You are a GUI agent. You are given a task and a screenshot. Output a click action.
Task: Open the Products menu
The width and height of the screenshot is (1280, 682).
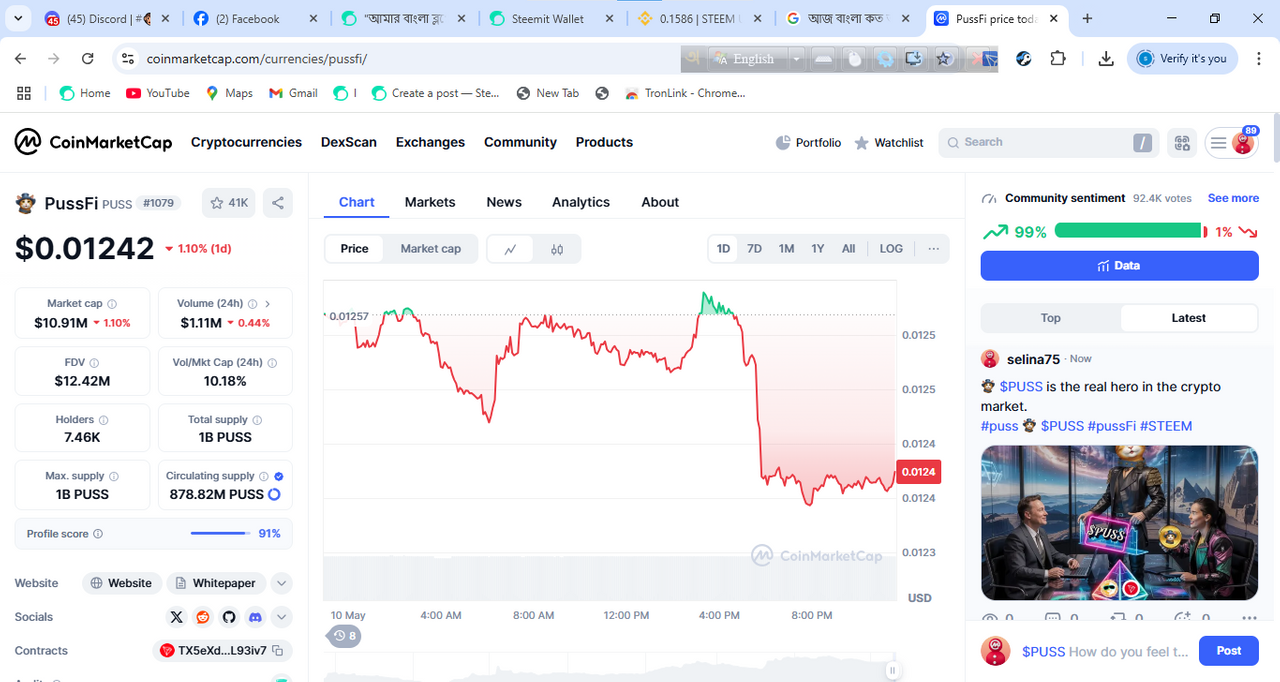click(x=604, y=143)
